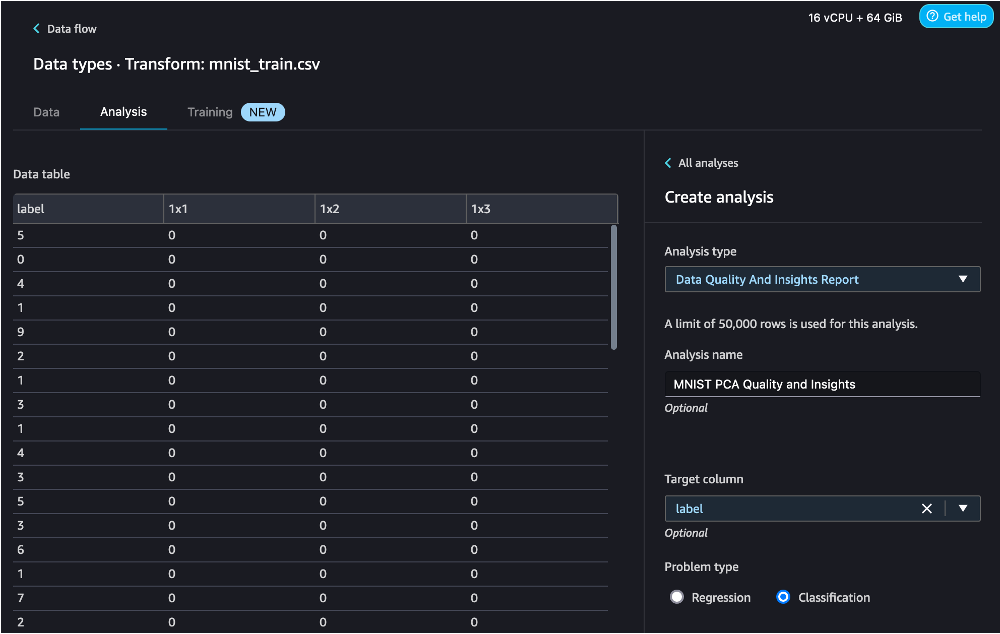The height and width of the screenshot is (634, 1000).
Task: Click the back arrow next to "All analyses"
Action: tap(667, 162)
